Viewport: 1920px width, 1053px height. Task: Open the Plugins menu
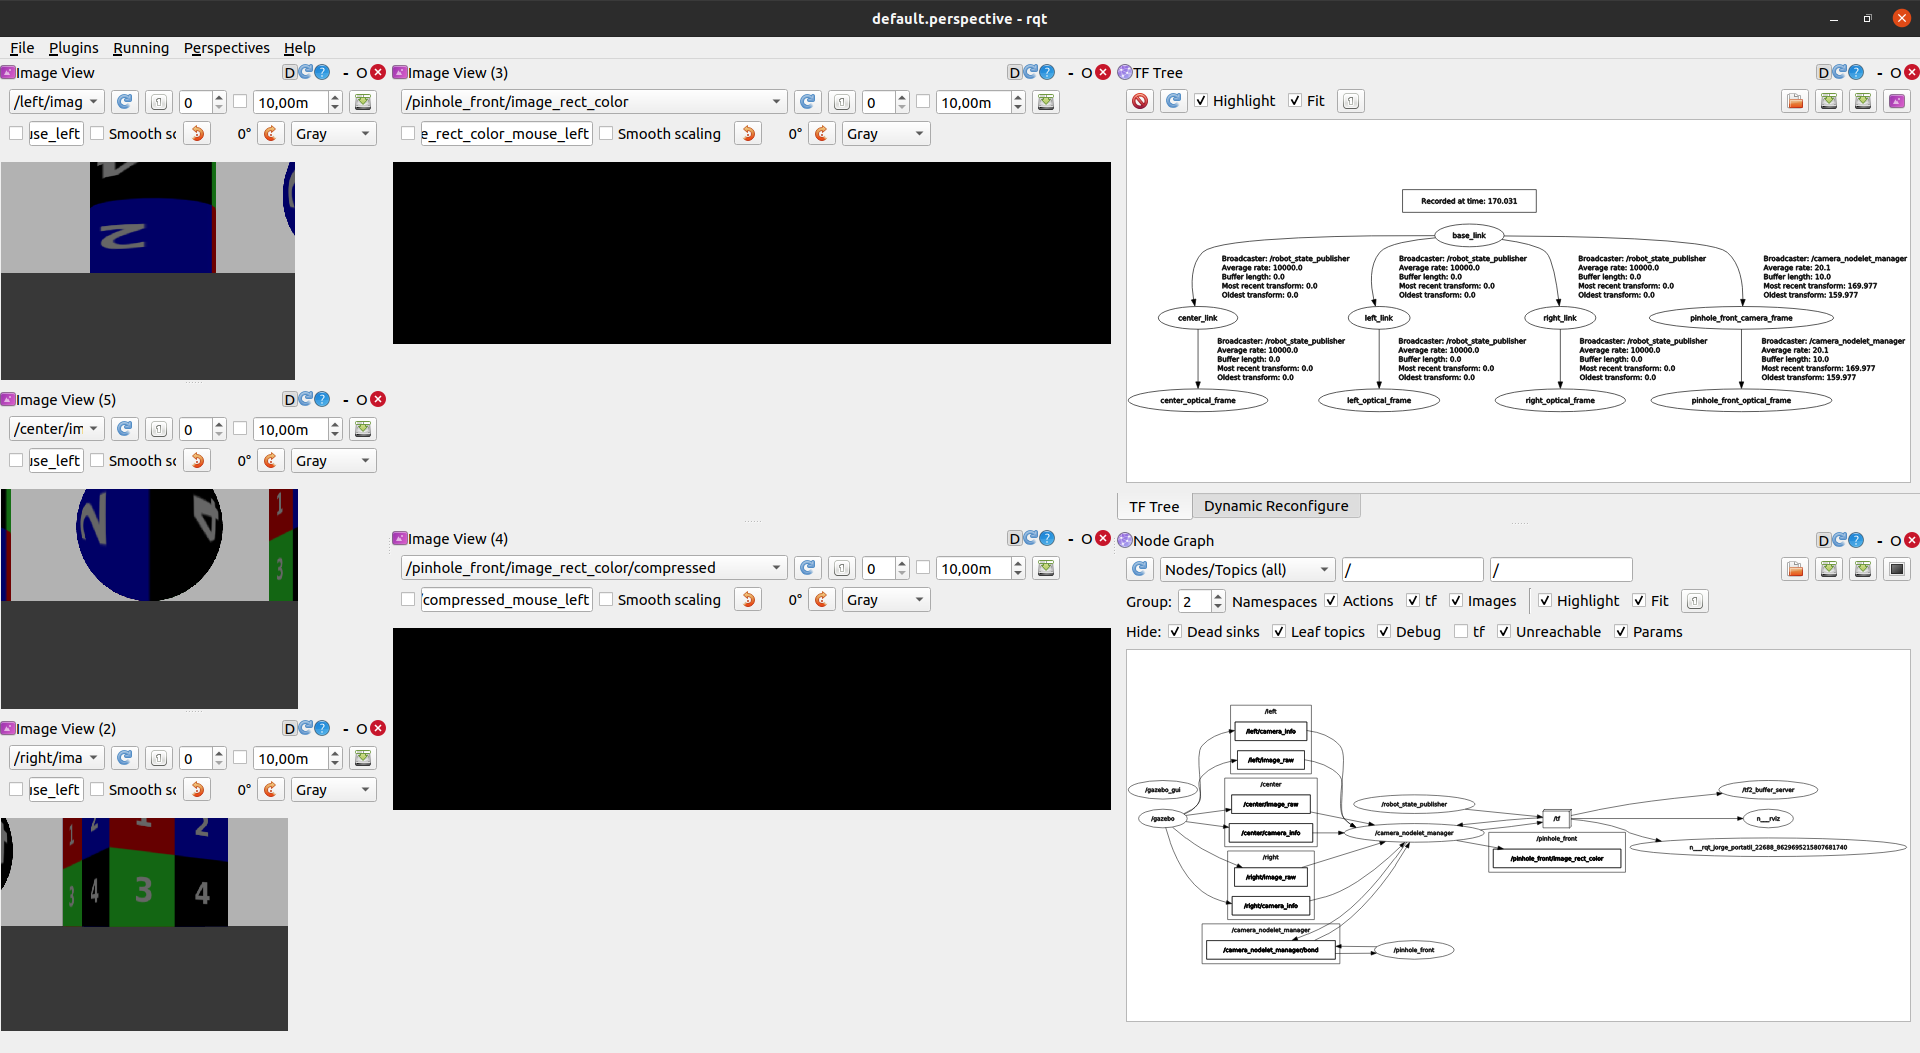tap(72, 48)
